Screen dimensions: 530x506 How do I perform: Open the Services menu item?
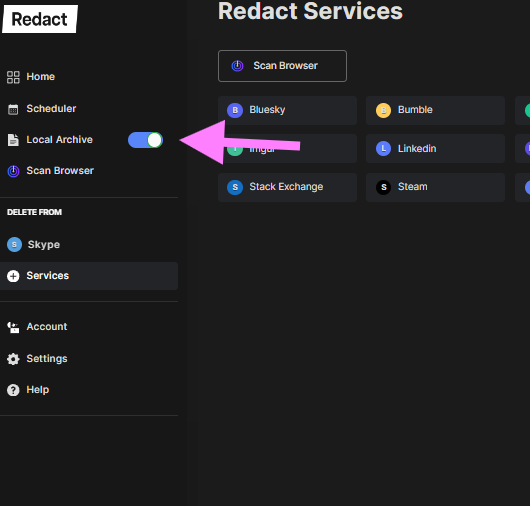89,276
